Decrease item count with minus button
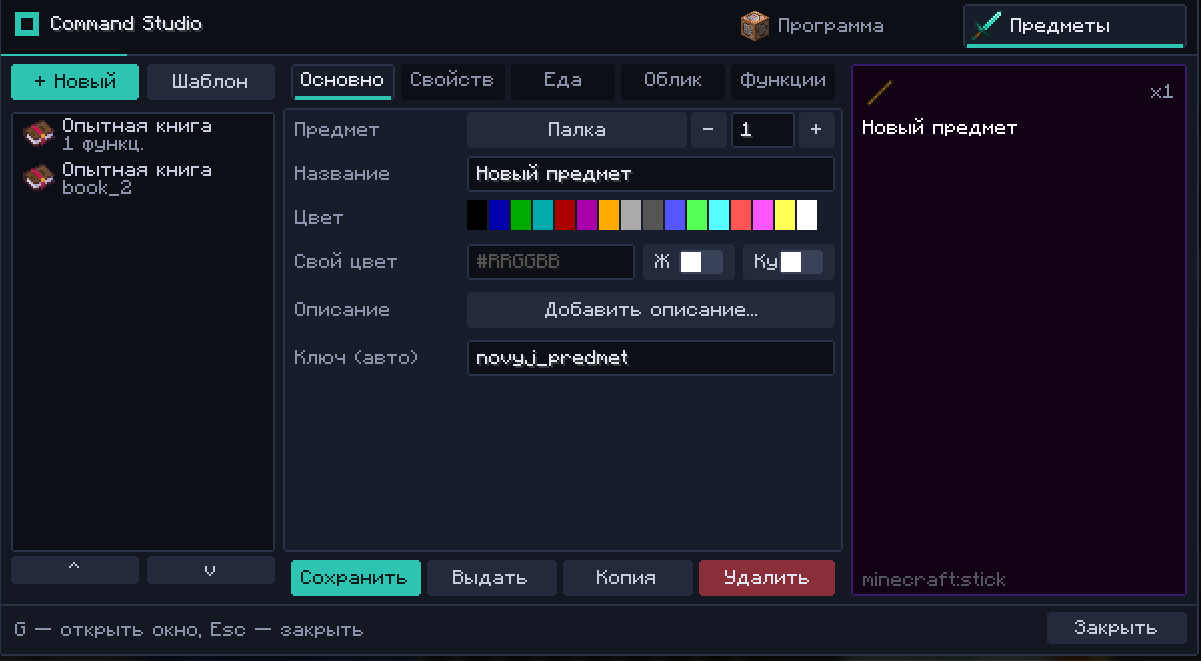The height and width of the screenshot is (661, 1201). [709, 130]
